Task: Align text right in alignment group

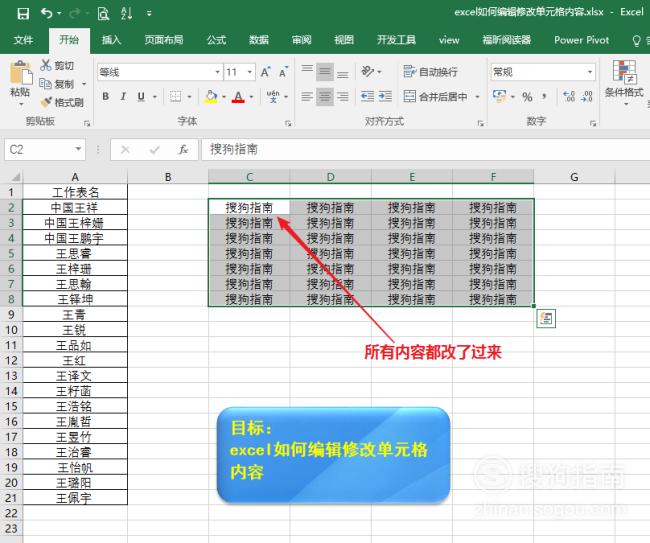Action: click(x=342, y=97)
